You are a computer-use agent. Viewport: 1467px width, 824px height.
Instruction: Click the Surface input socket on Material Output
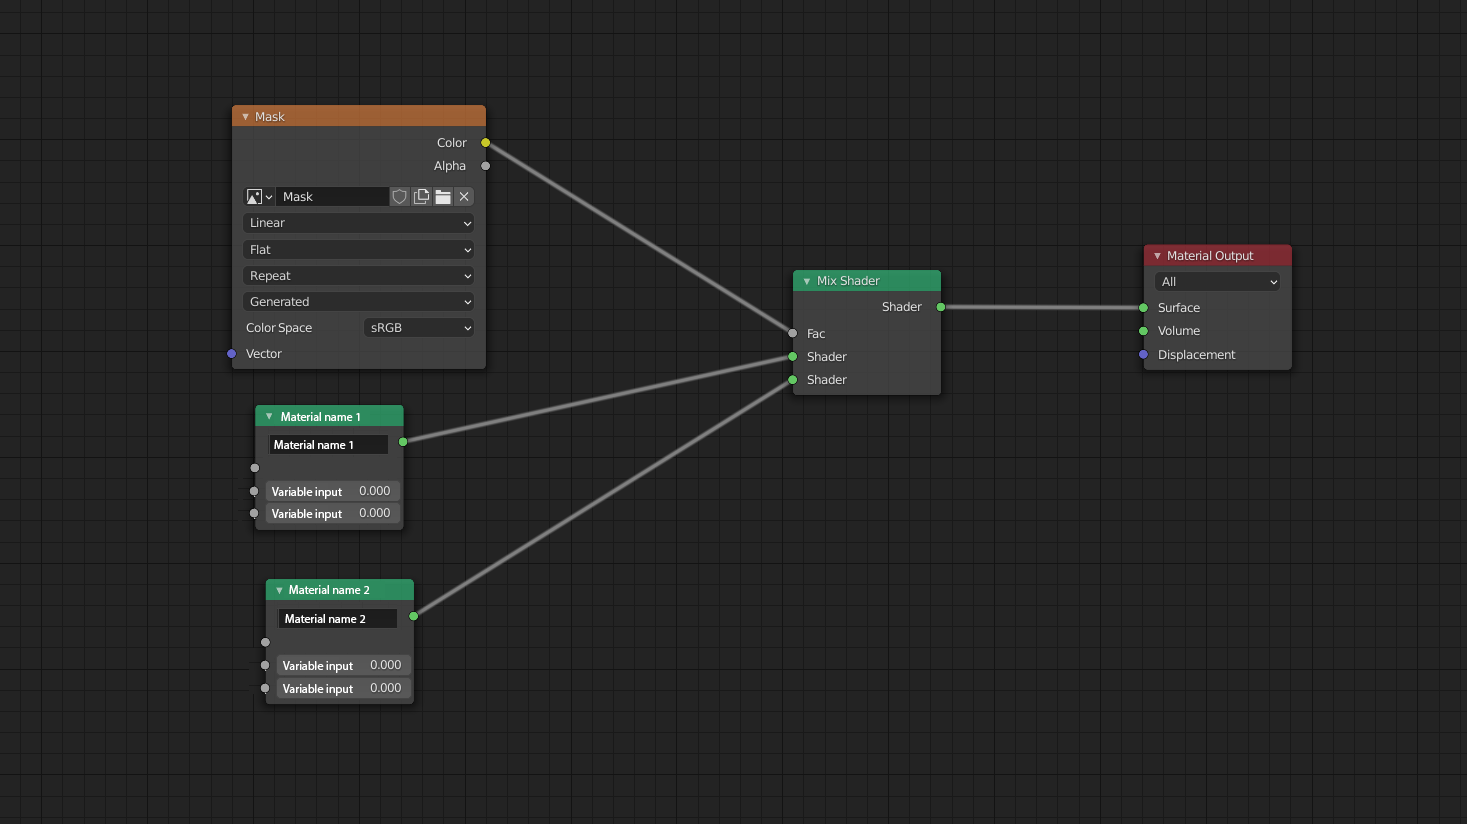tap(1144, 308)
